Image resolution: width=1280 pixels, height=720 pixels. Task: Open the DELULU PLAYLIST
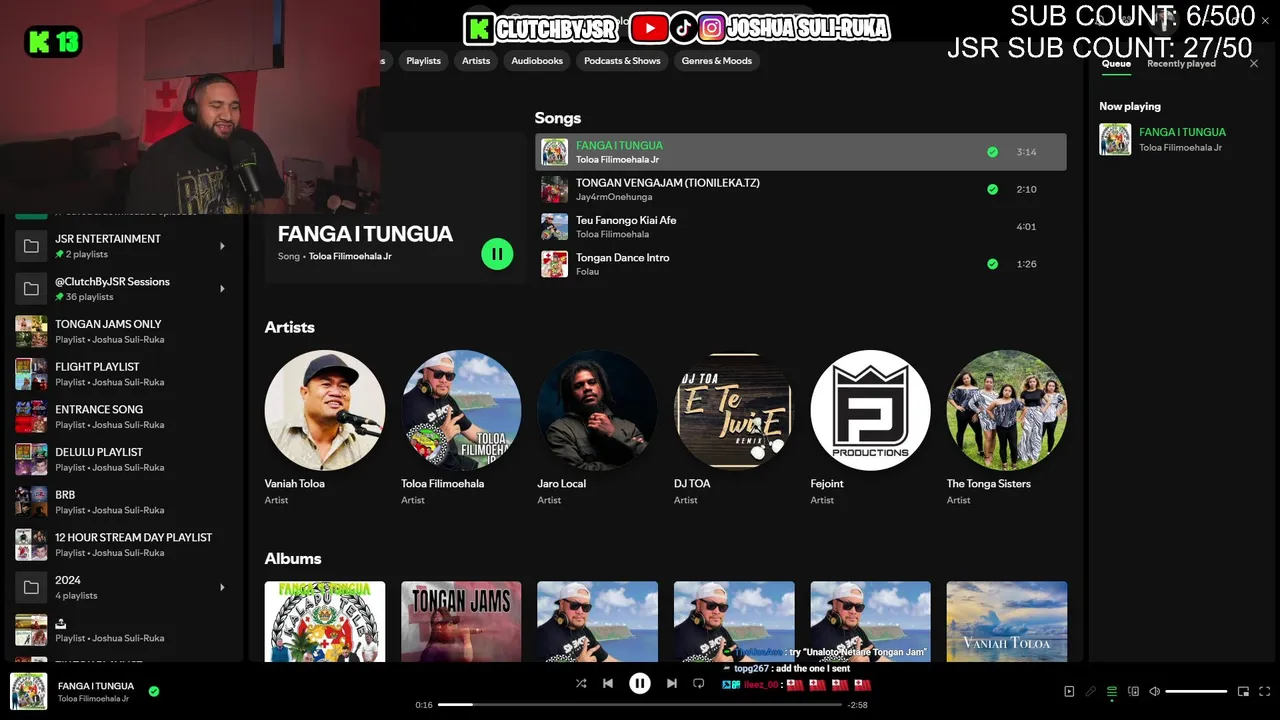(x=122, y=459)
